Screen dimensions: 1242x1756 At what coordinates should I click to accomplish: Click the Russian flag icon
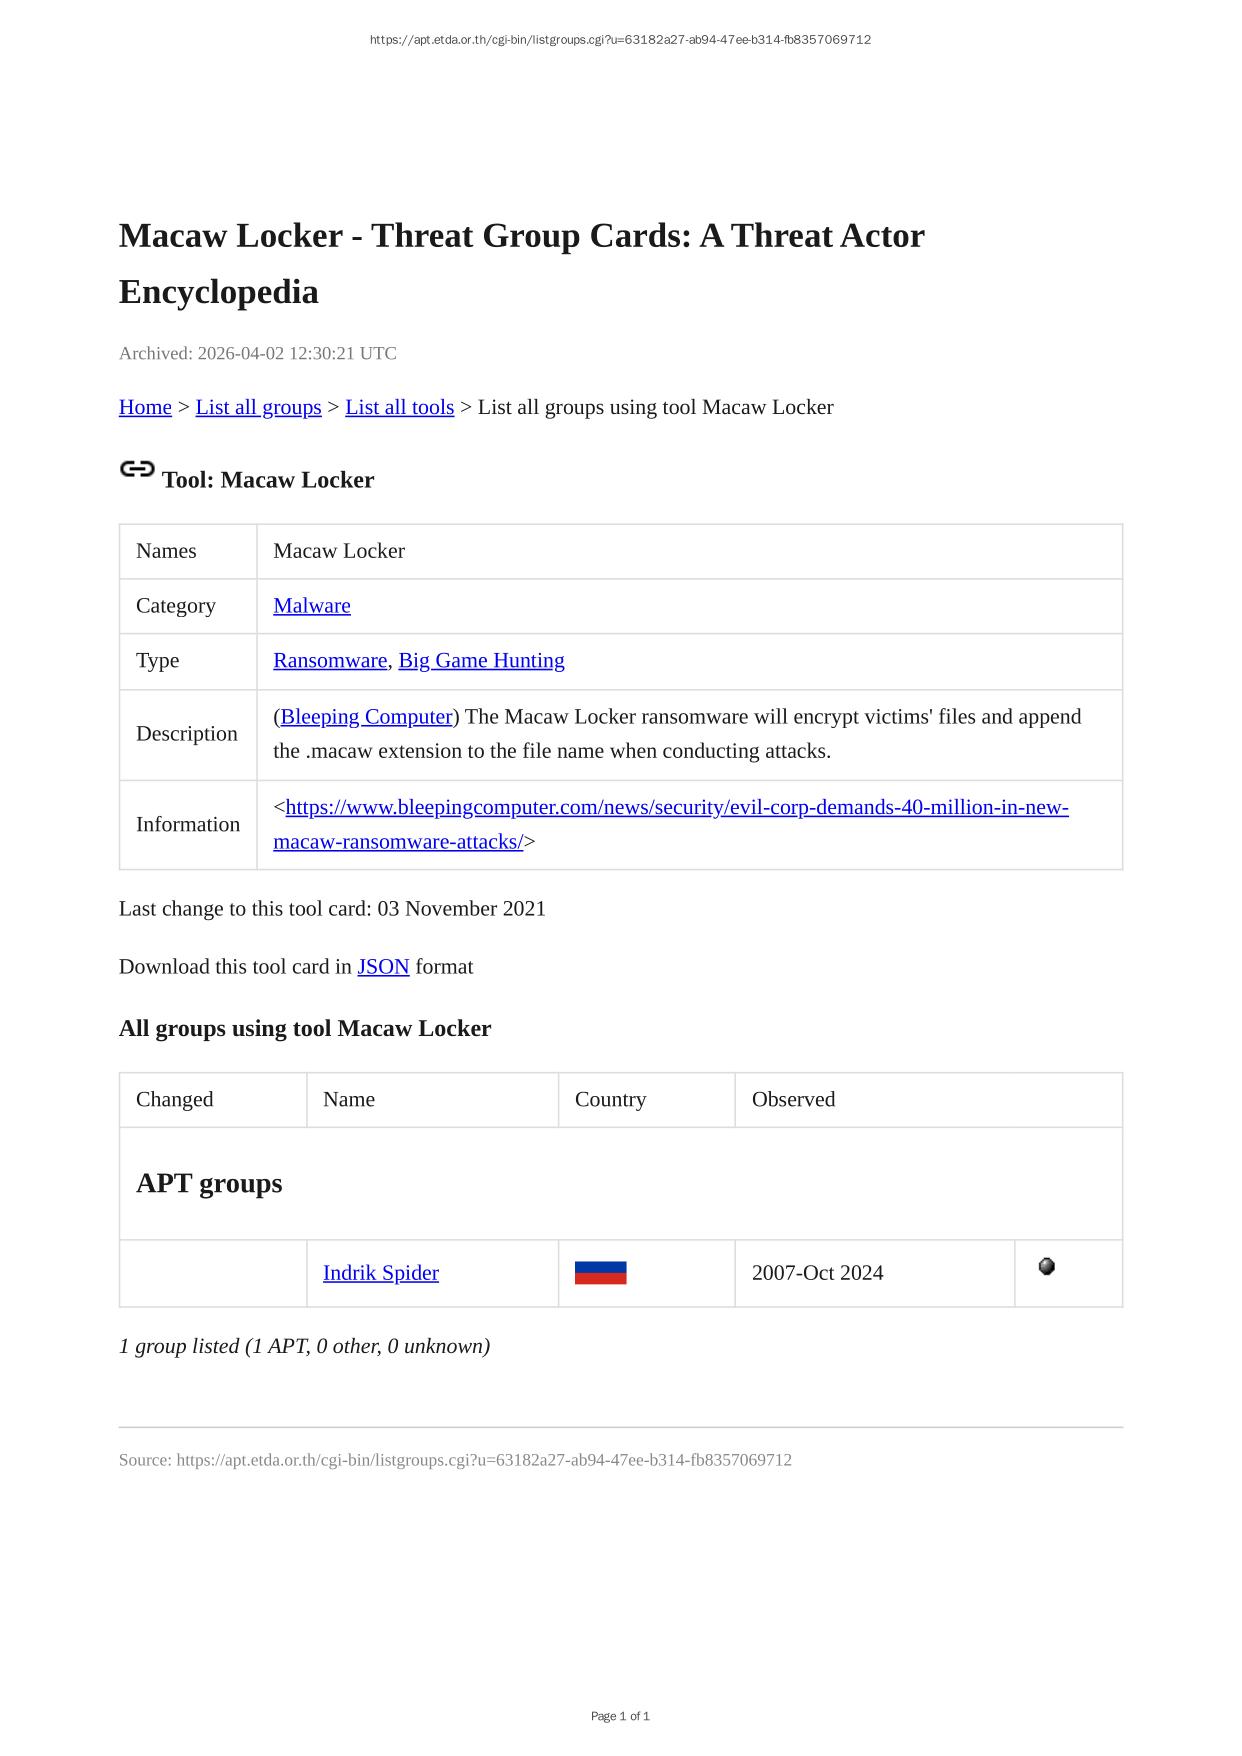pyautogui.click(x=600, y=1273)
